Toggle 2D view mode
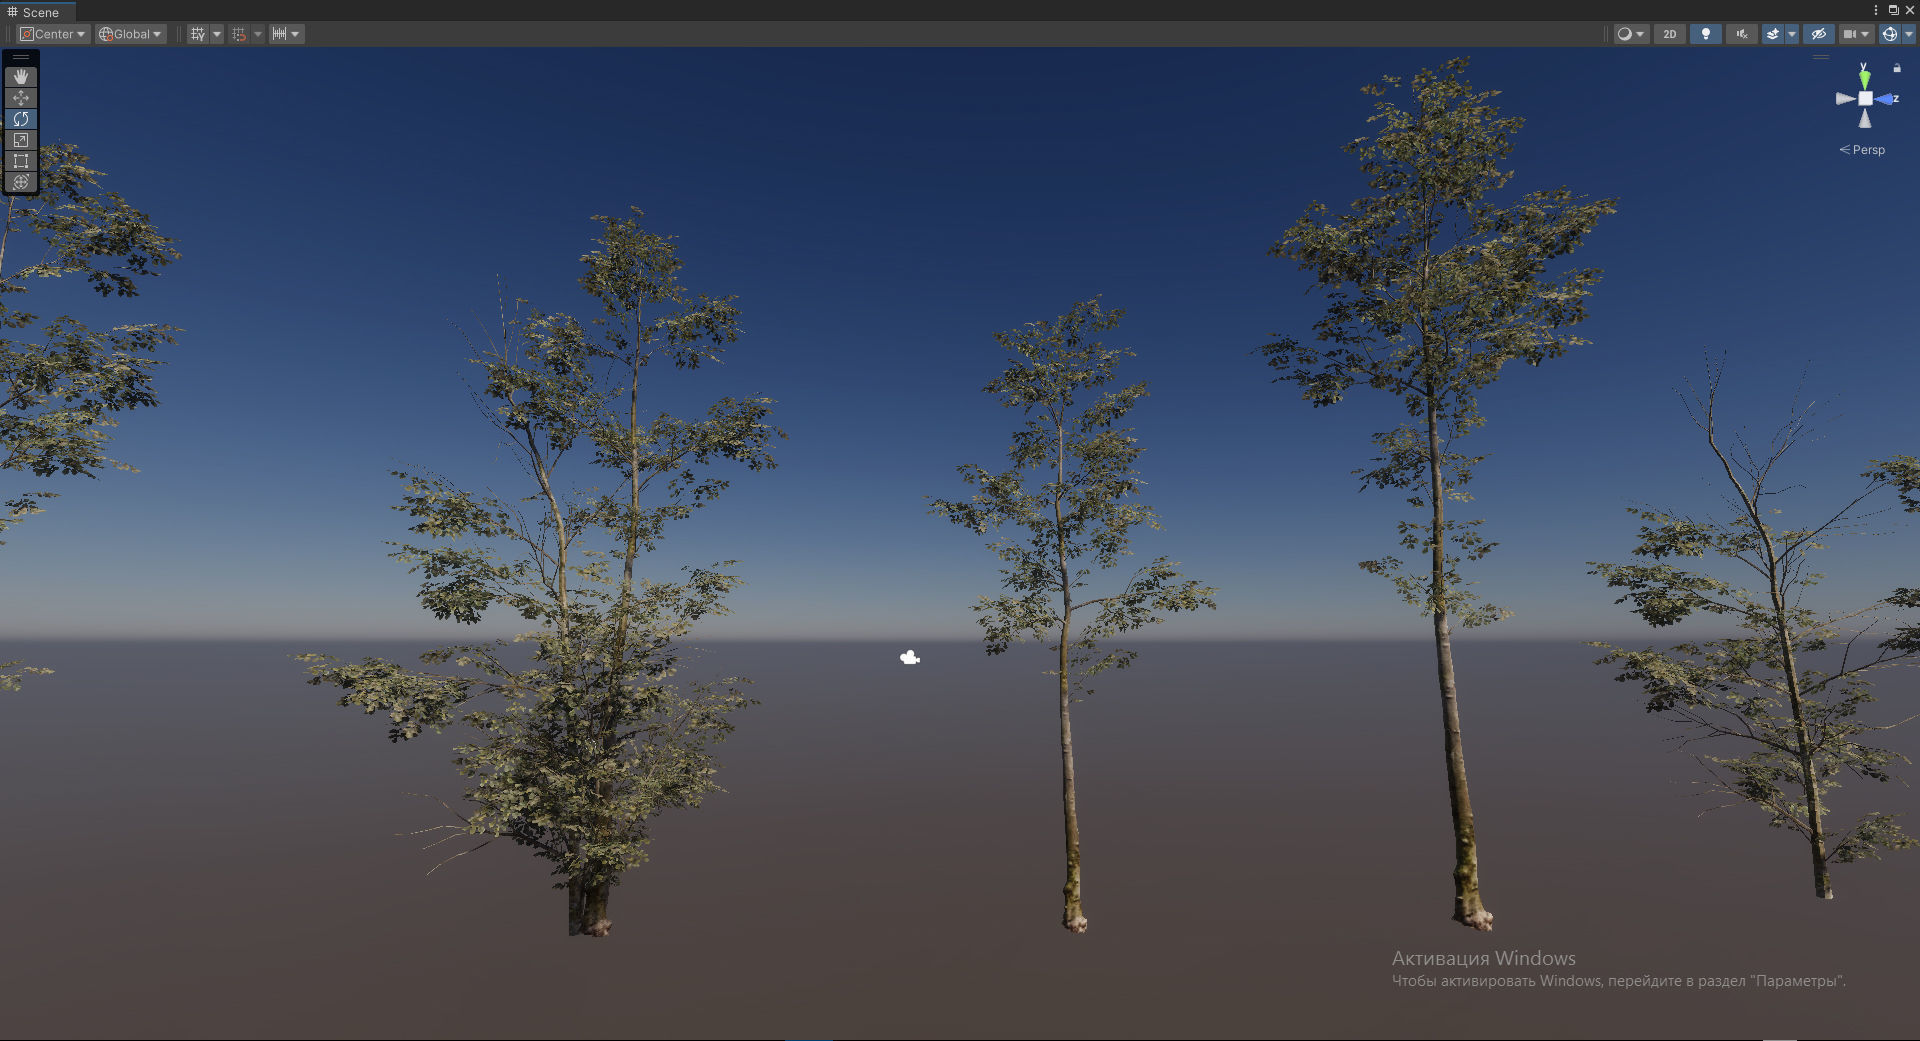Viewport: 1920px width, 1041px height. pos(1670,34)
